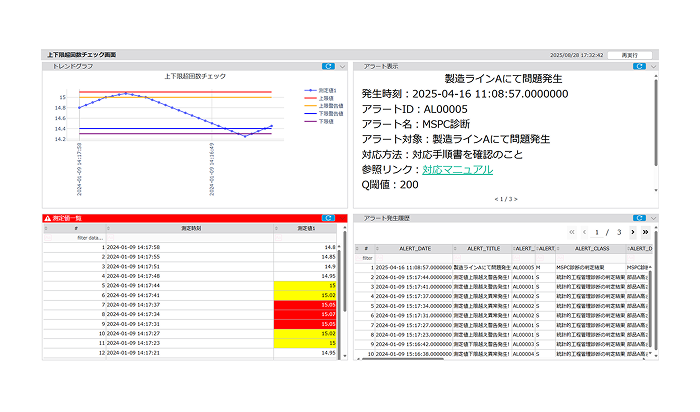Jump to first page of alert history
Image resolution: width=700 pixels, height=412 pixels.
click(571, 232)
